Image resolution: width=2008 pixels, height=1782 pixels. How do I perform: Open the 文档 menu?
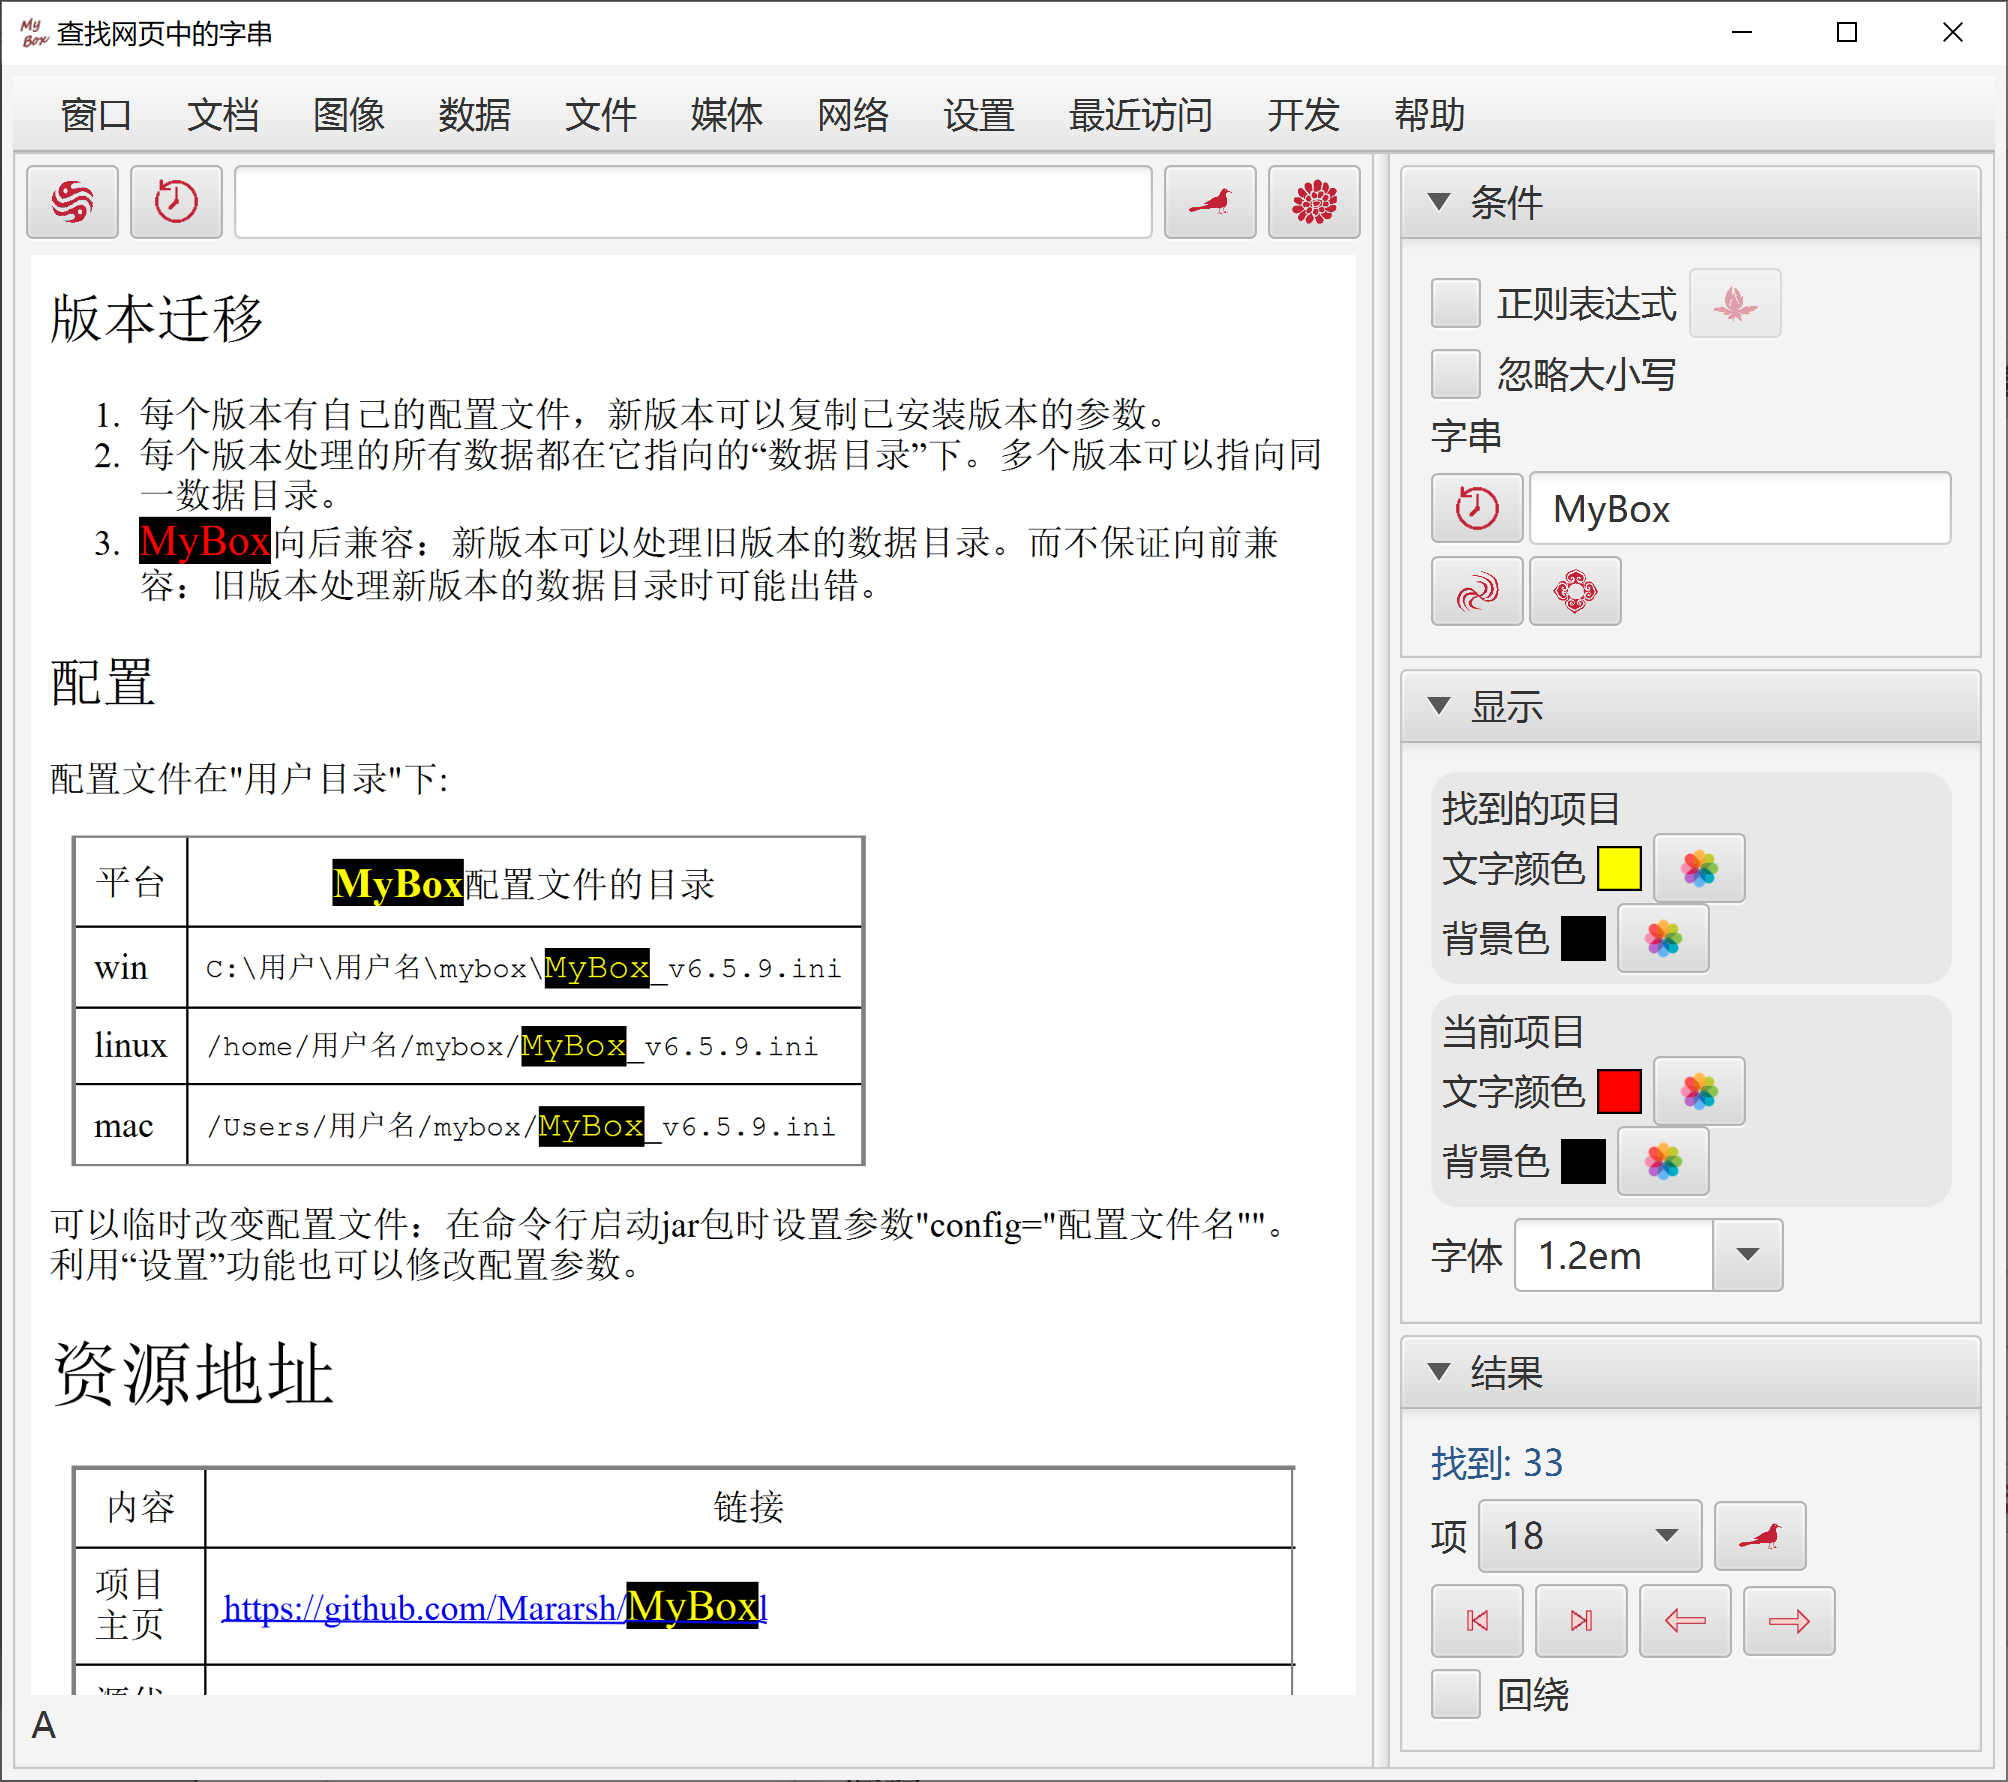222,114
